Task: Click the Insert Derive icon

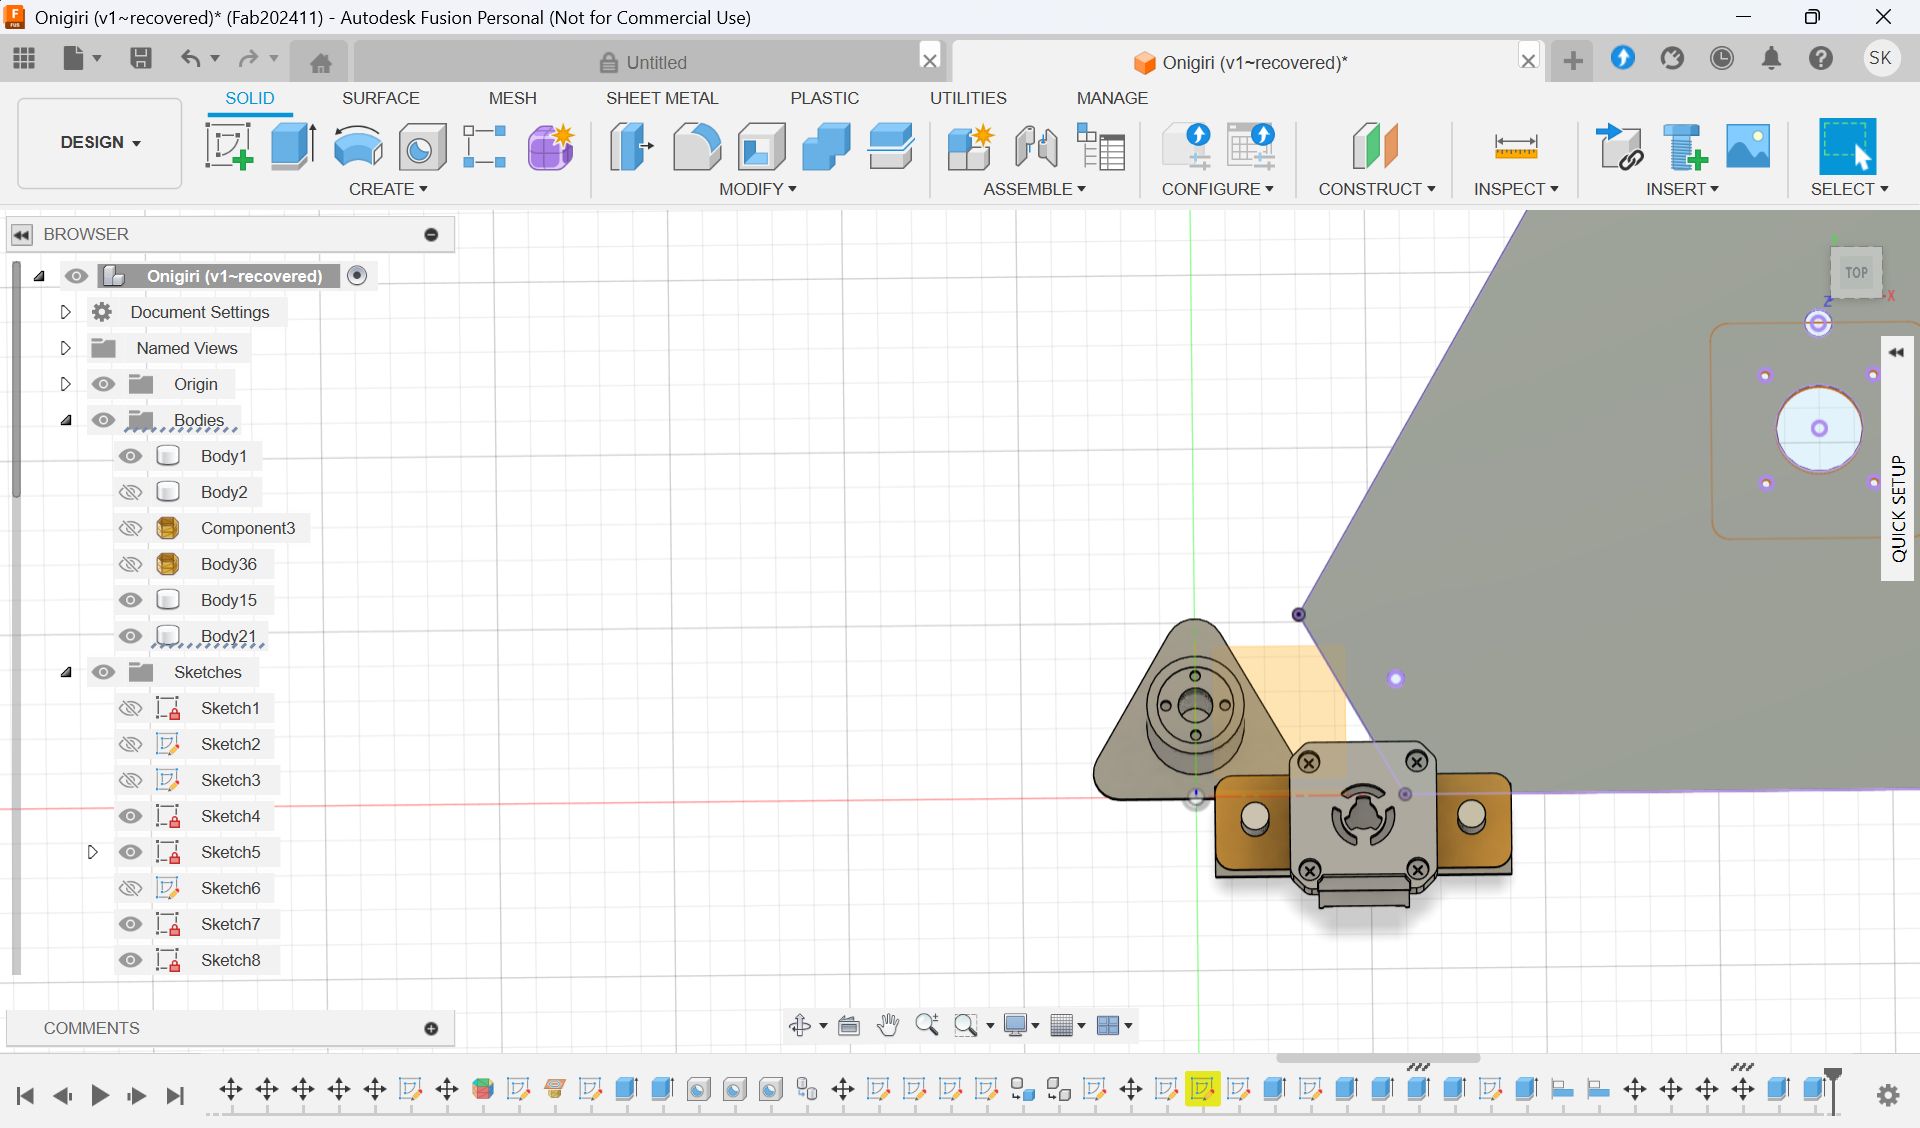Action: tap(1619, 146)
